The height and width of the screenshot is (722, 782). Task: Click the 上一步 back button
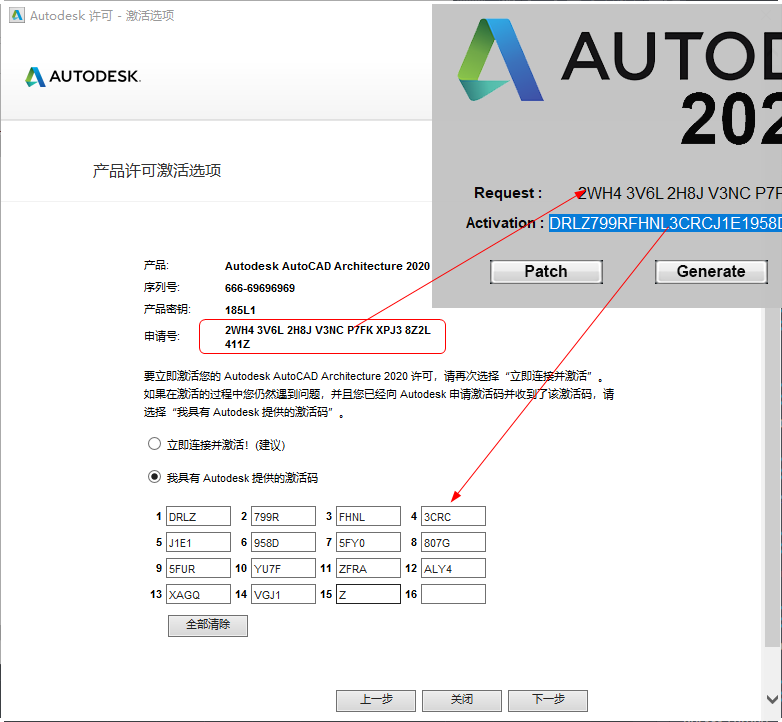[x=376, y=700]
